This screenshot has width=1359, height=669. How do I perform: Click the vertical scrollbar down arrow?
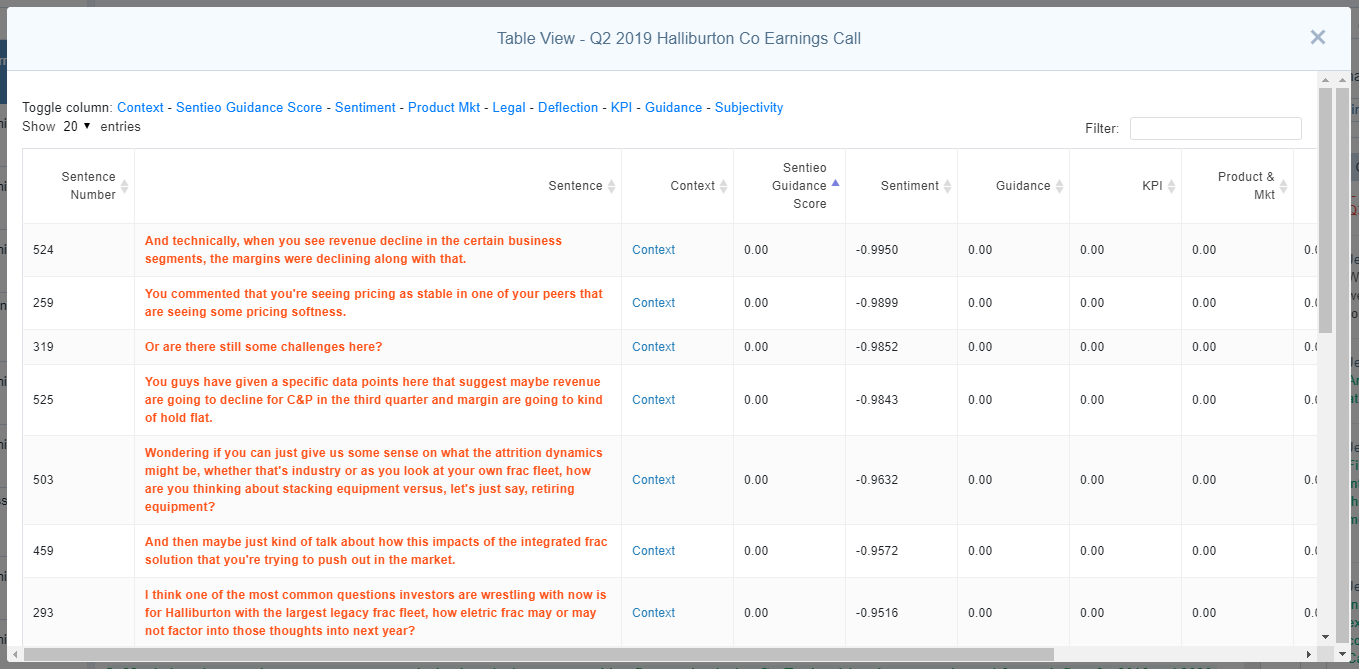coord(1325,636)
